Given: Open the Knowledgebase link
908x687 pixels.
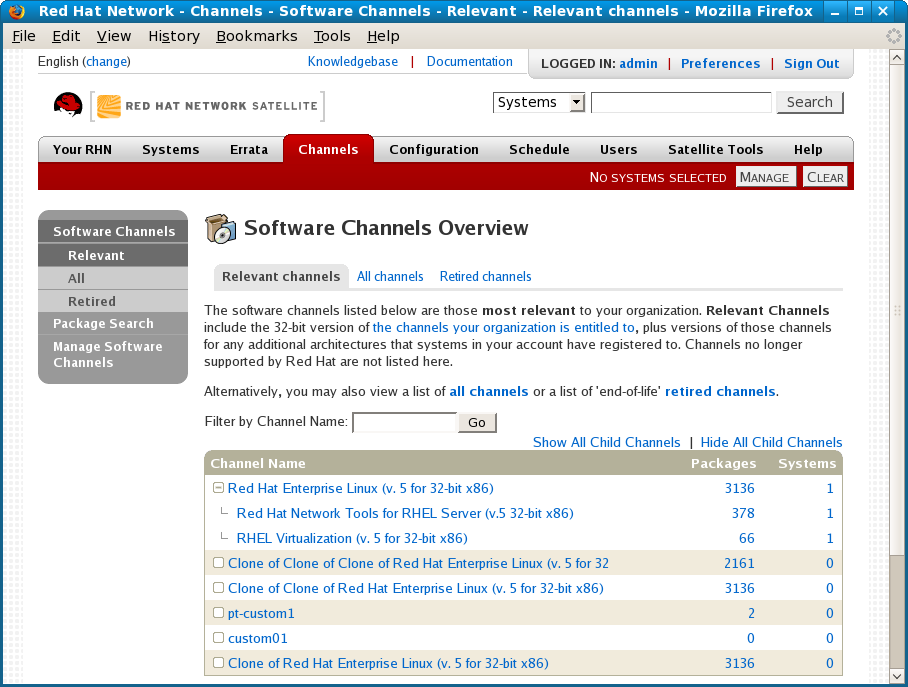Looking at the screenshot, I should tap(353, 61).
